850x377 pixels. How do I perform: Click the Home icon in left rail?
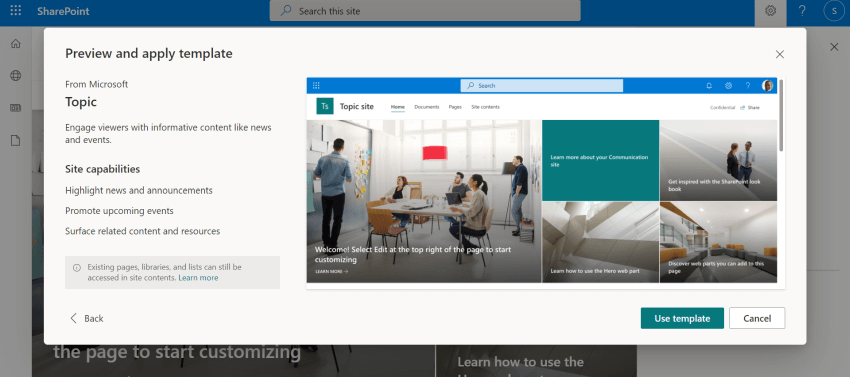(x=16, y=43)
